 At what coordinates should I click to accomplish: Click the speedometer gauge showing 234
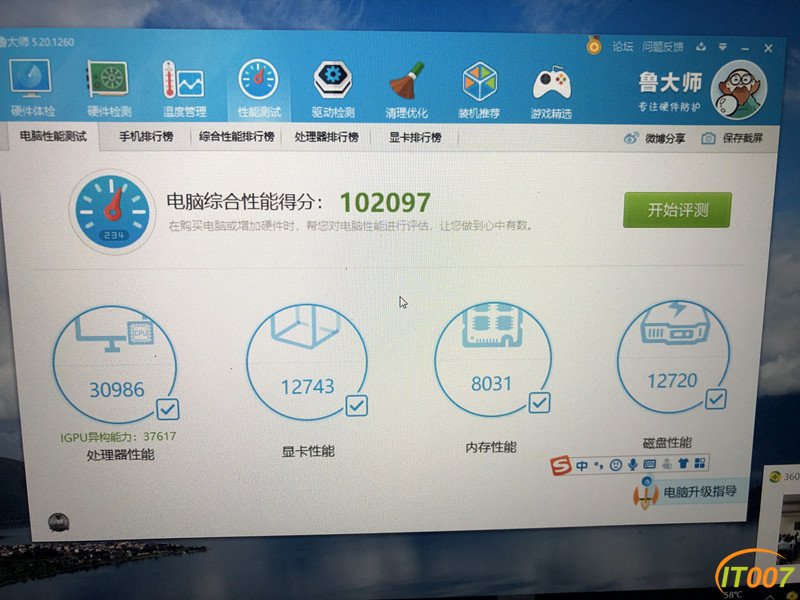click(112, 212)
